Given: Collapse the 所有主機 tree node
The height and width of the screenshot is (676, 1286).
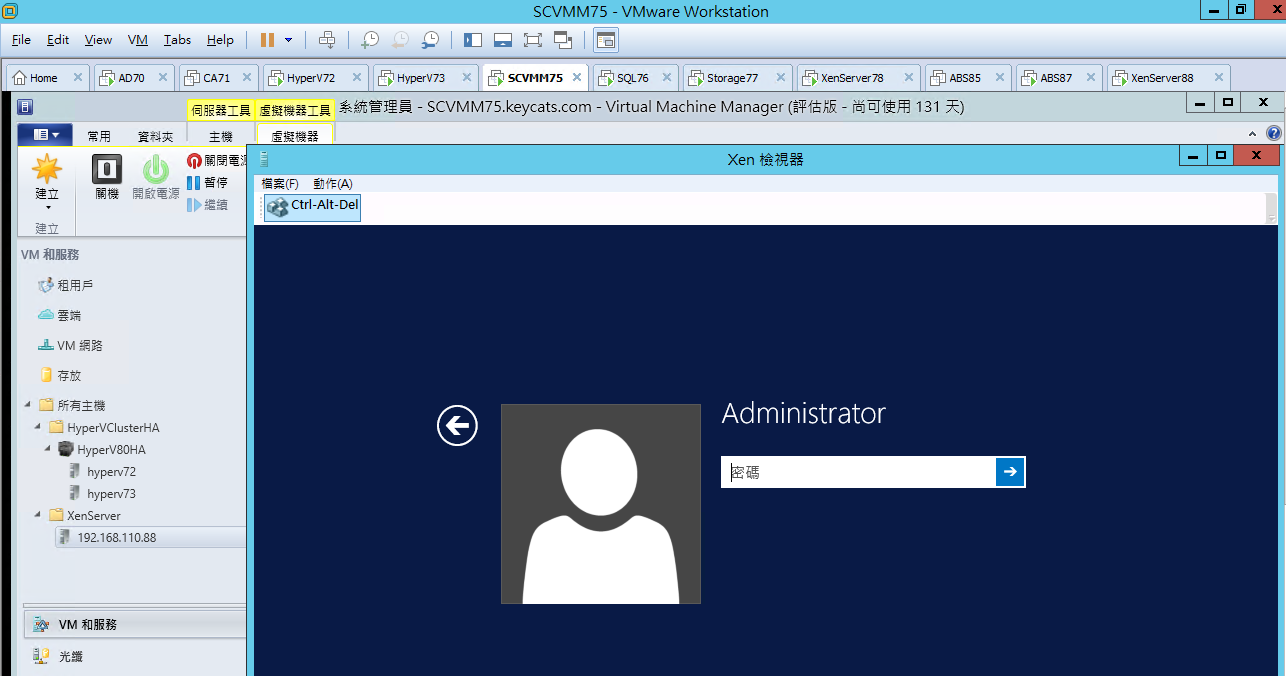Looking at the screenshot, I should click(26, 405).
